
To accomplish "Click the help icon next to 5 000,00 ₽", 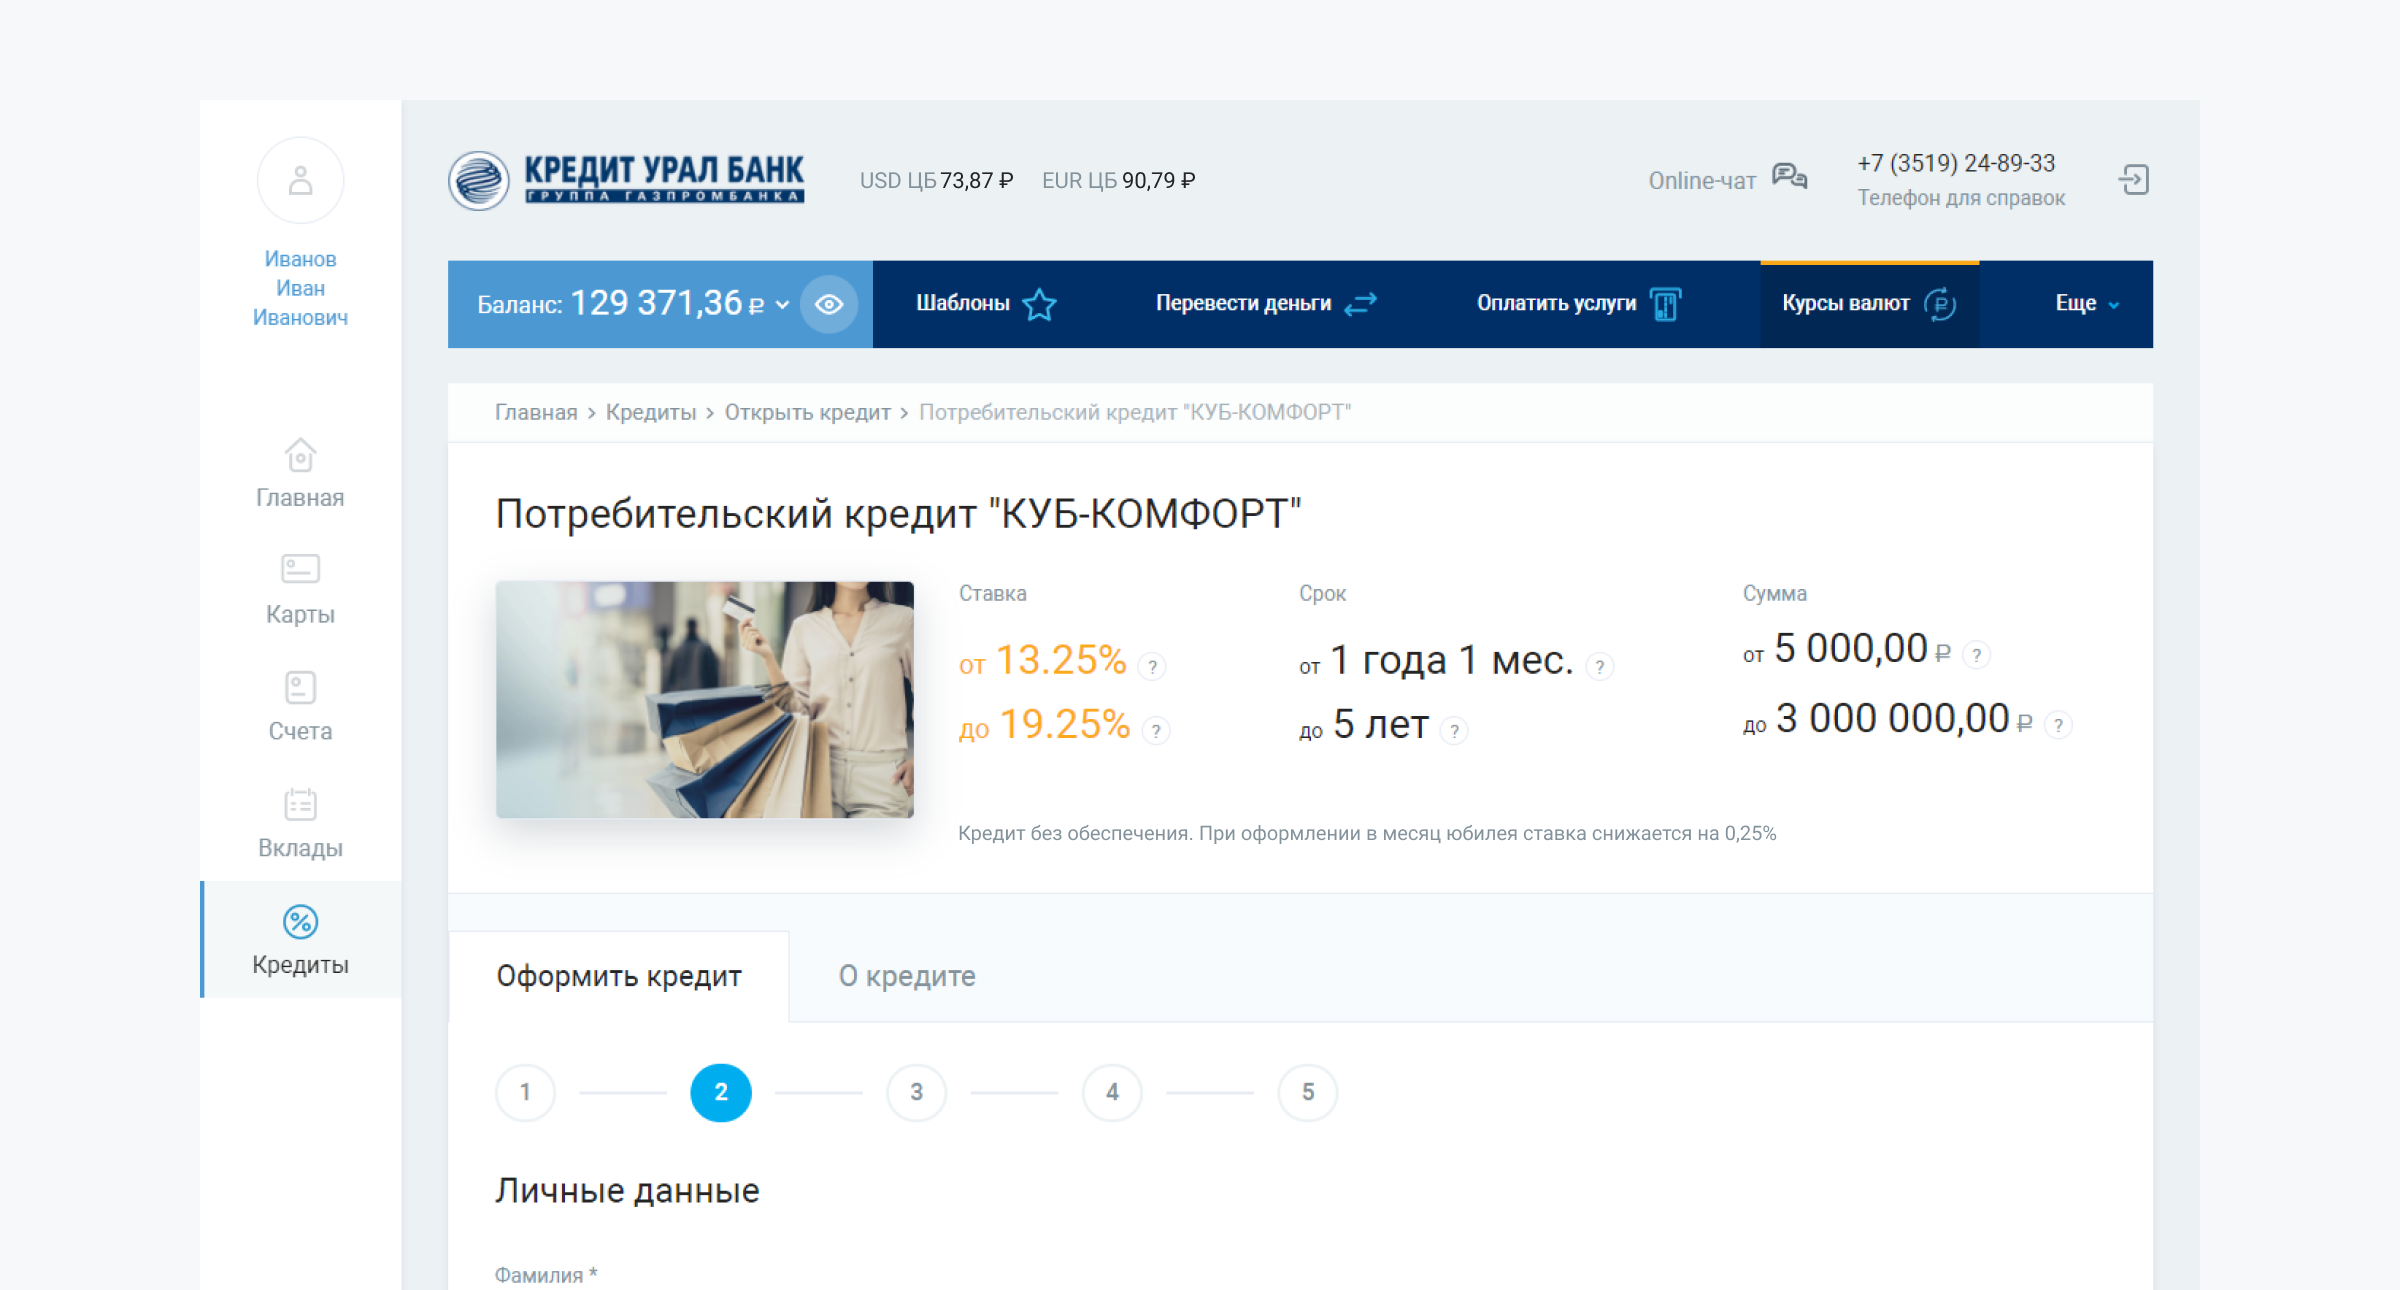I will point(1976,655).
